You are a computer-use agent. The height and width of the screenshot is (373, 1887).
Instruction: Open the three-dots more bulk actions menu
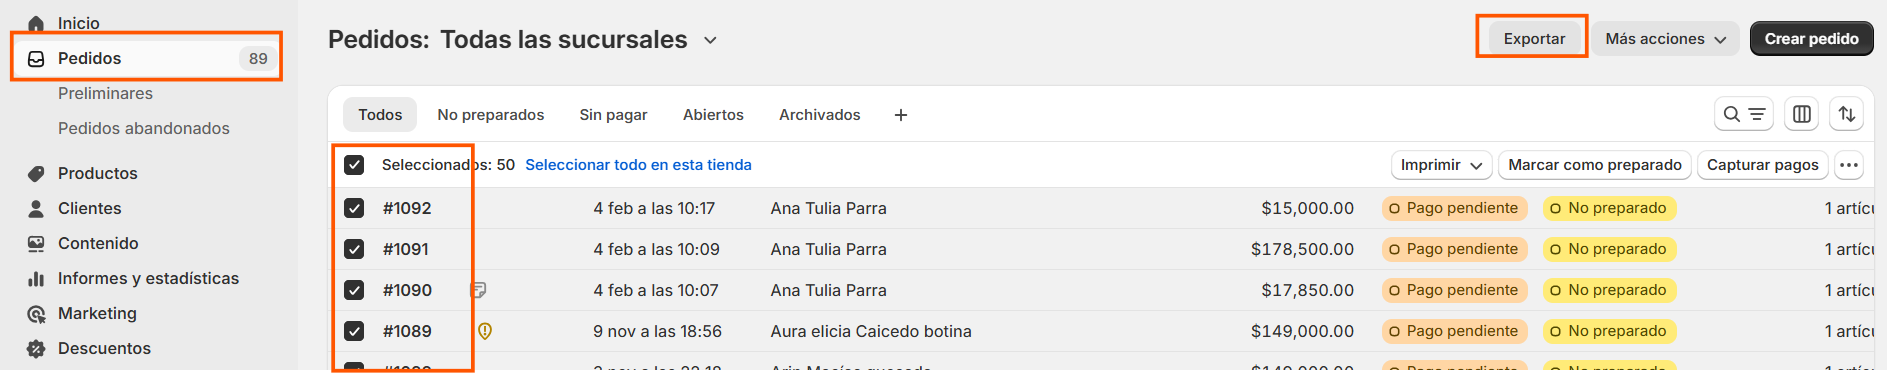click(1849, 165)
